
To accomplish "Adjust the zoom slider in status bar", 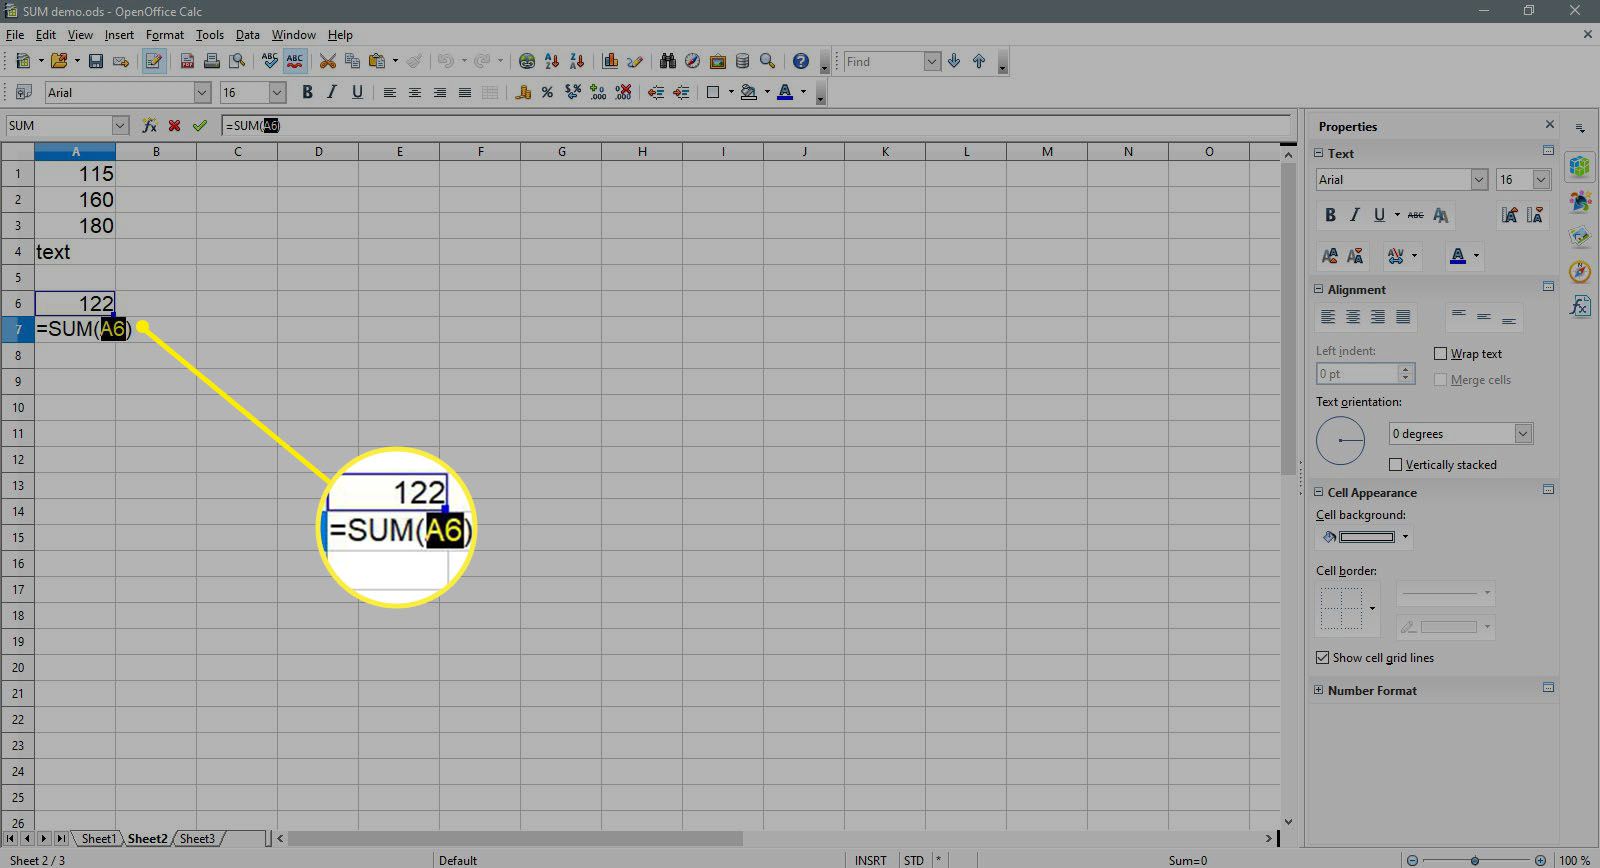I will click(1475, 860).
